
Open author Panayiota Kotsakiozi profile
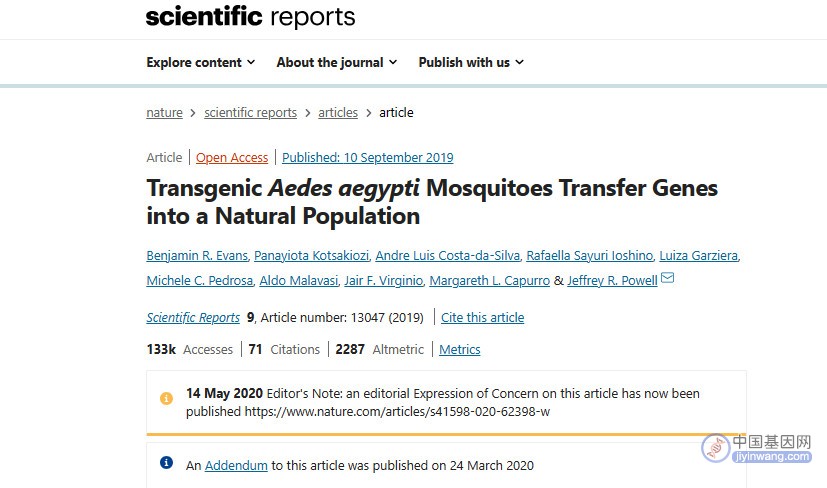311,255
